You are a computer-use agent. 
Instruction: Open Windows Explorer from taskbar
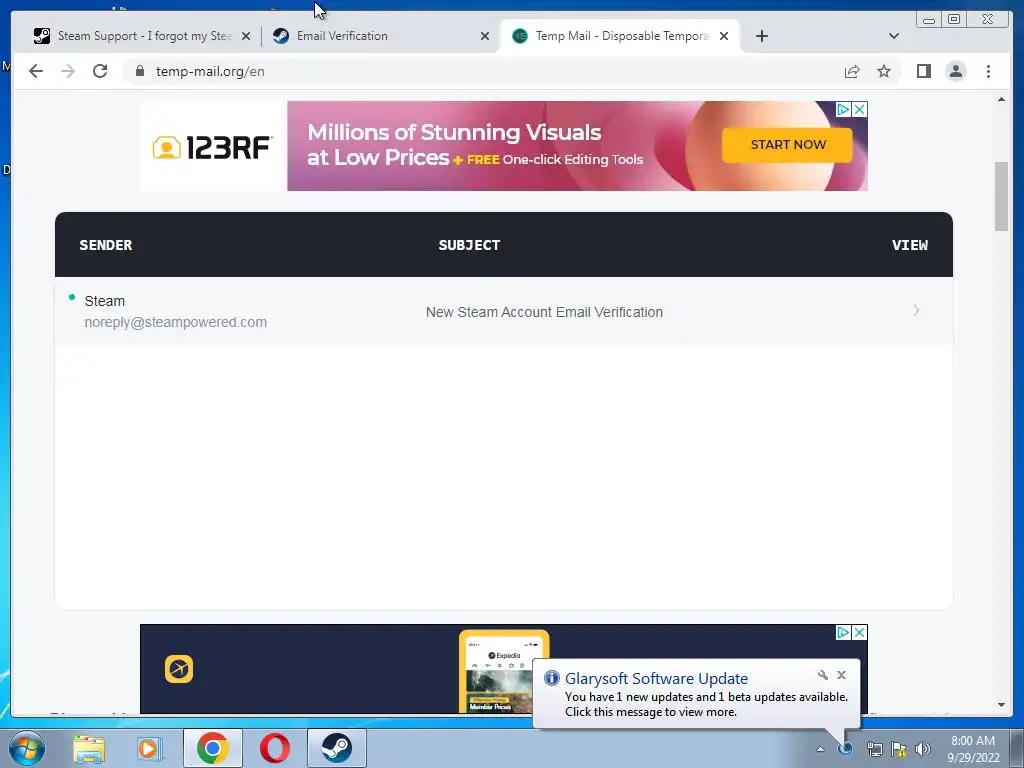click(x=89, y=748)
